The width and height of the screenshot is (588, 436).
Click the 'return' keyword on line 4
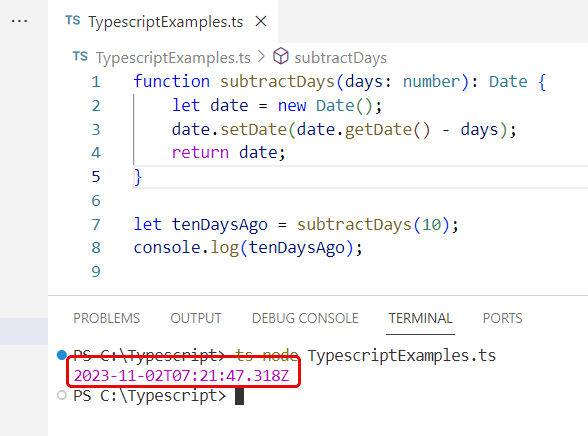(200, 153)
